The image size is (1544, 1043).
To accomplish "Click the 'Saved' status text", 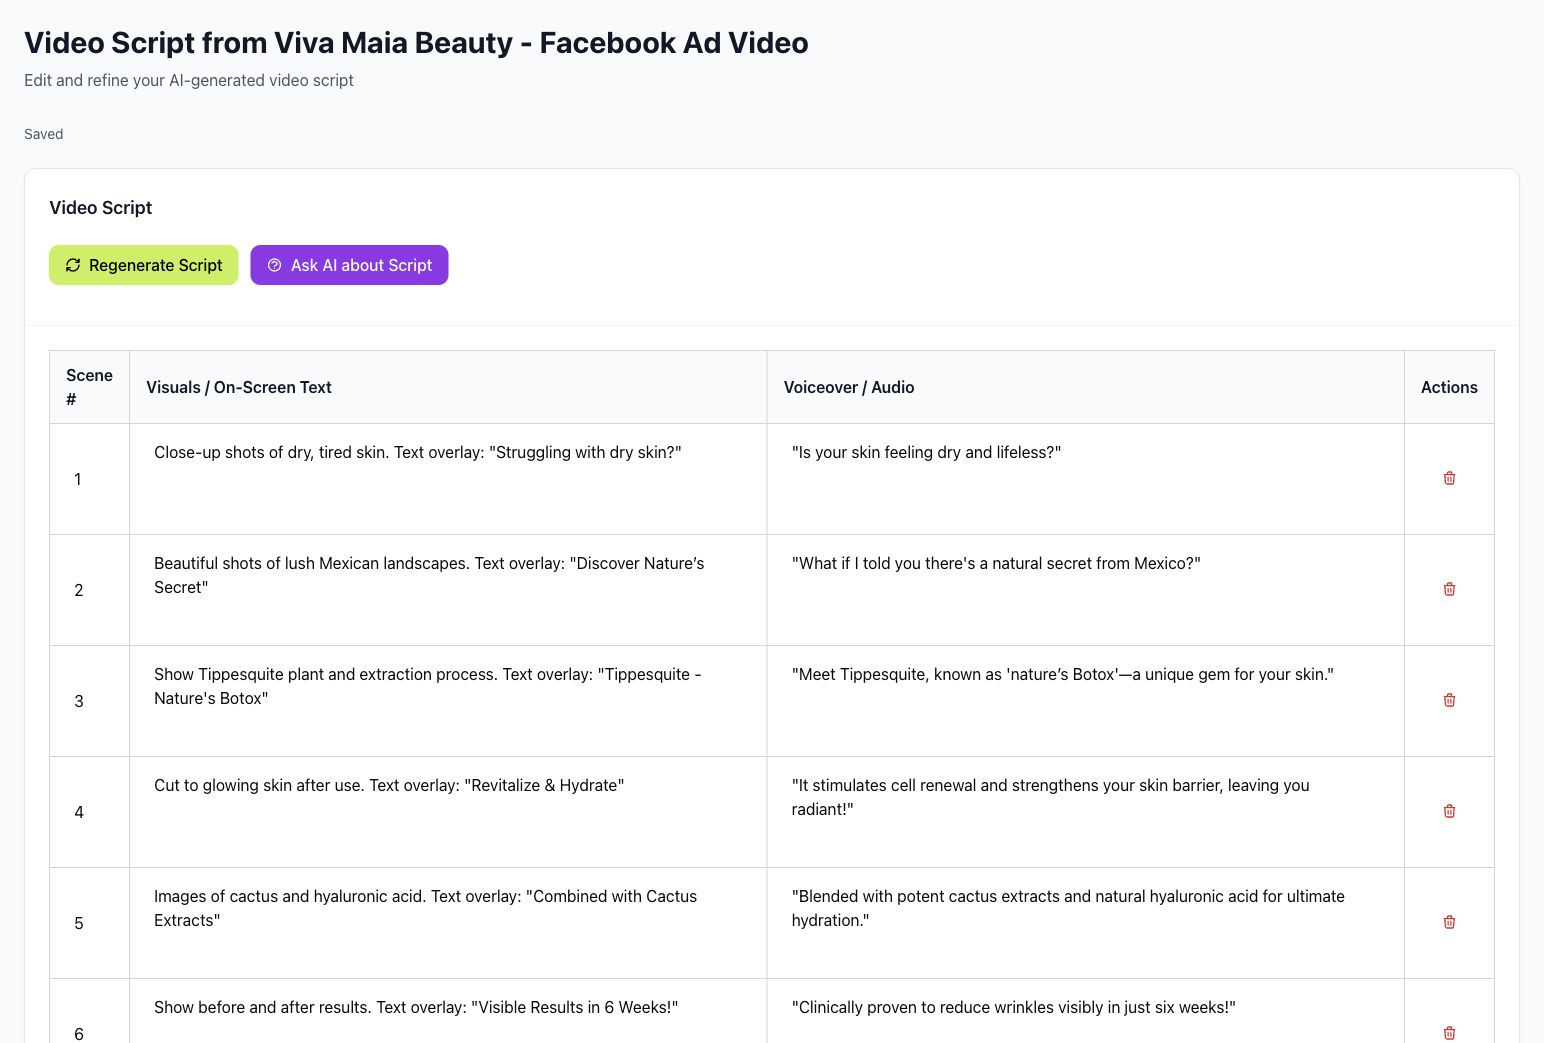I will tap(44, 134).
